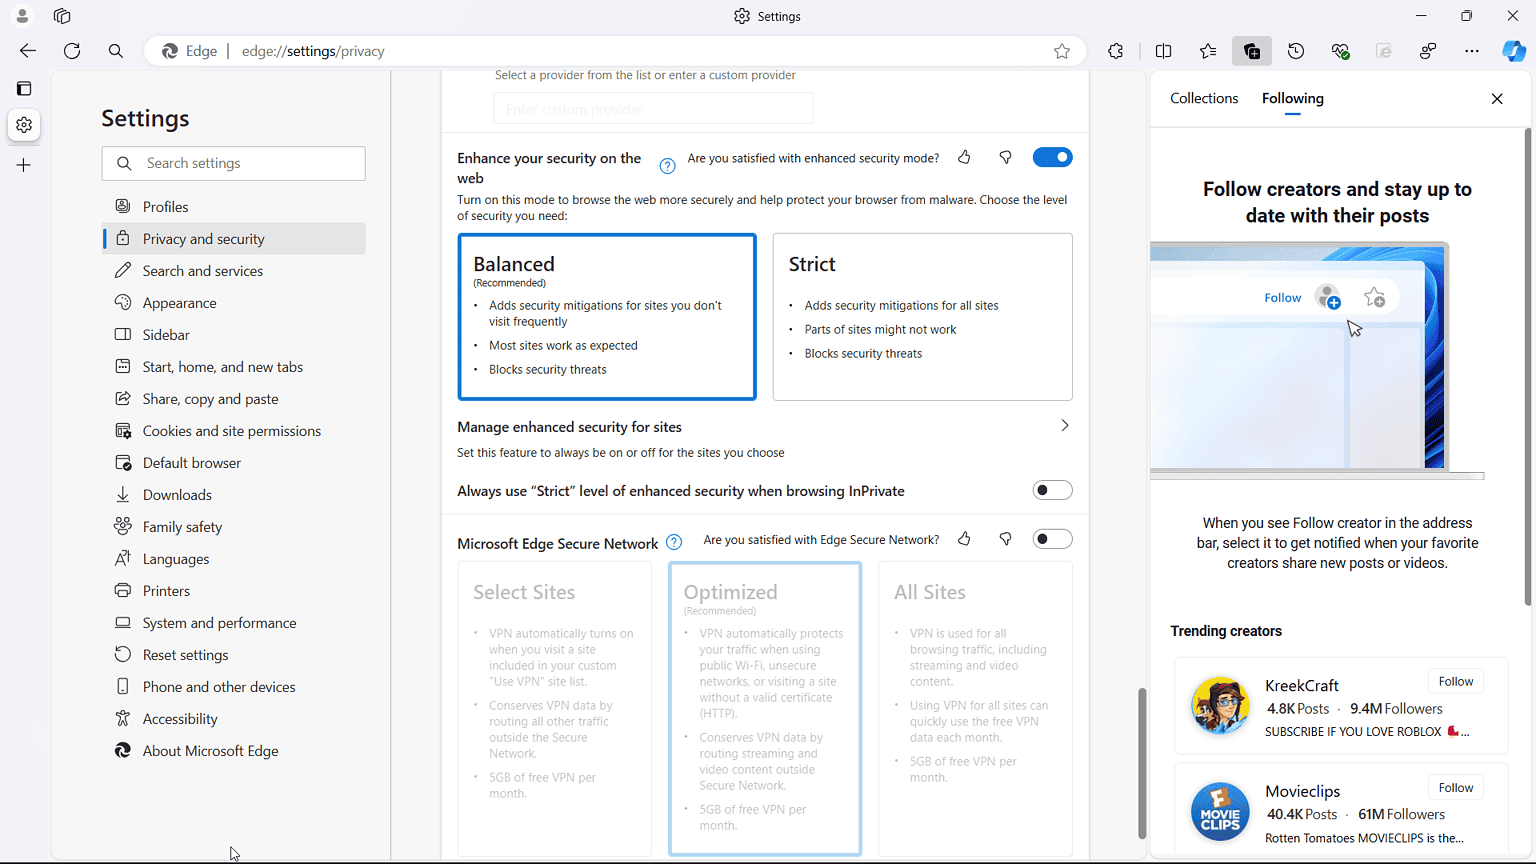Image resolution: width=1536 pixels, height=864 pixels.
Task: Close the Collections side panel
Action: 1497,98
